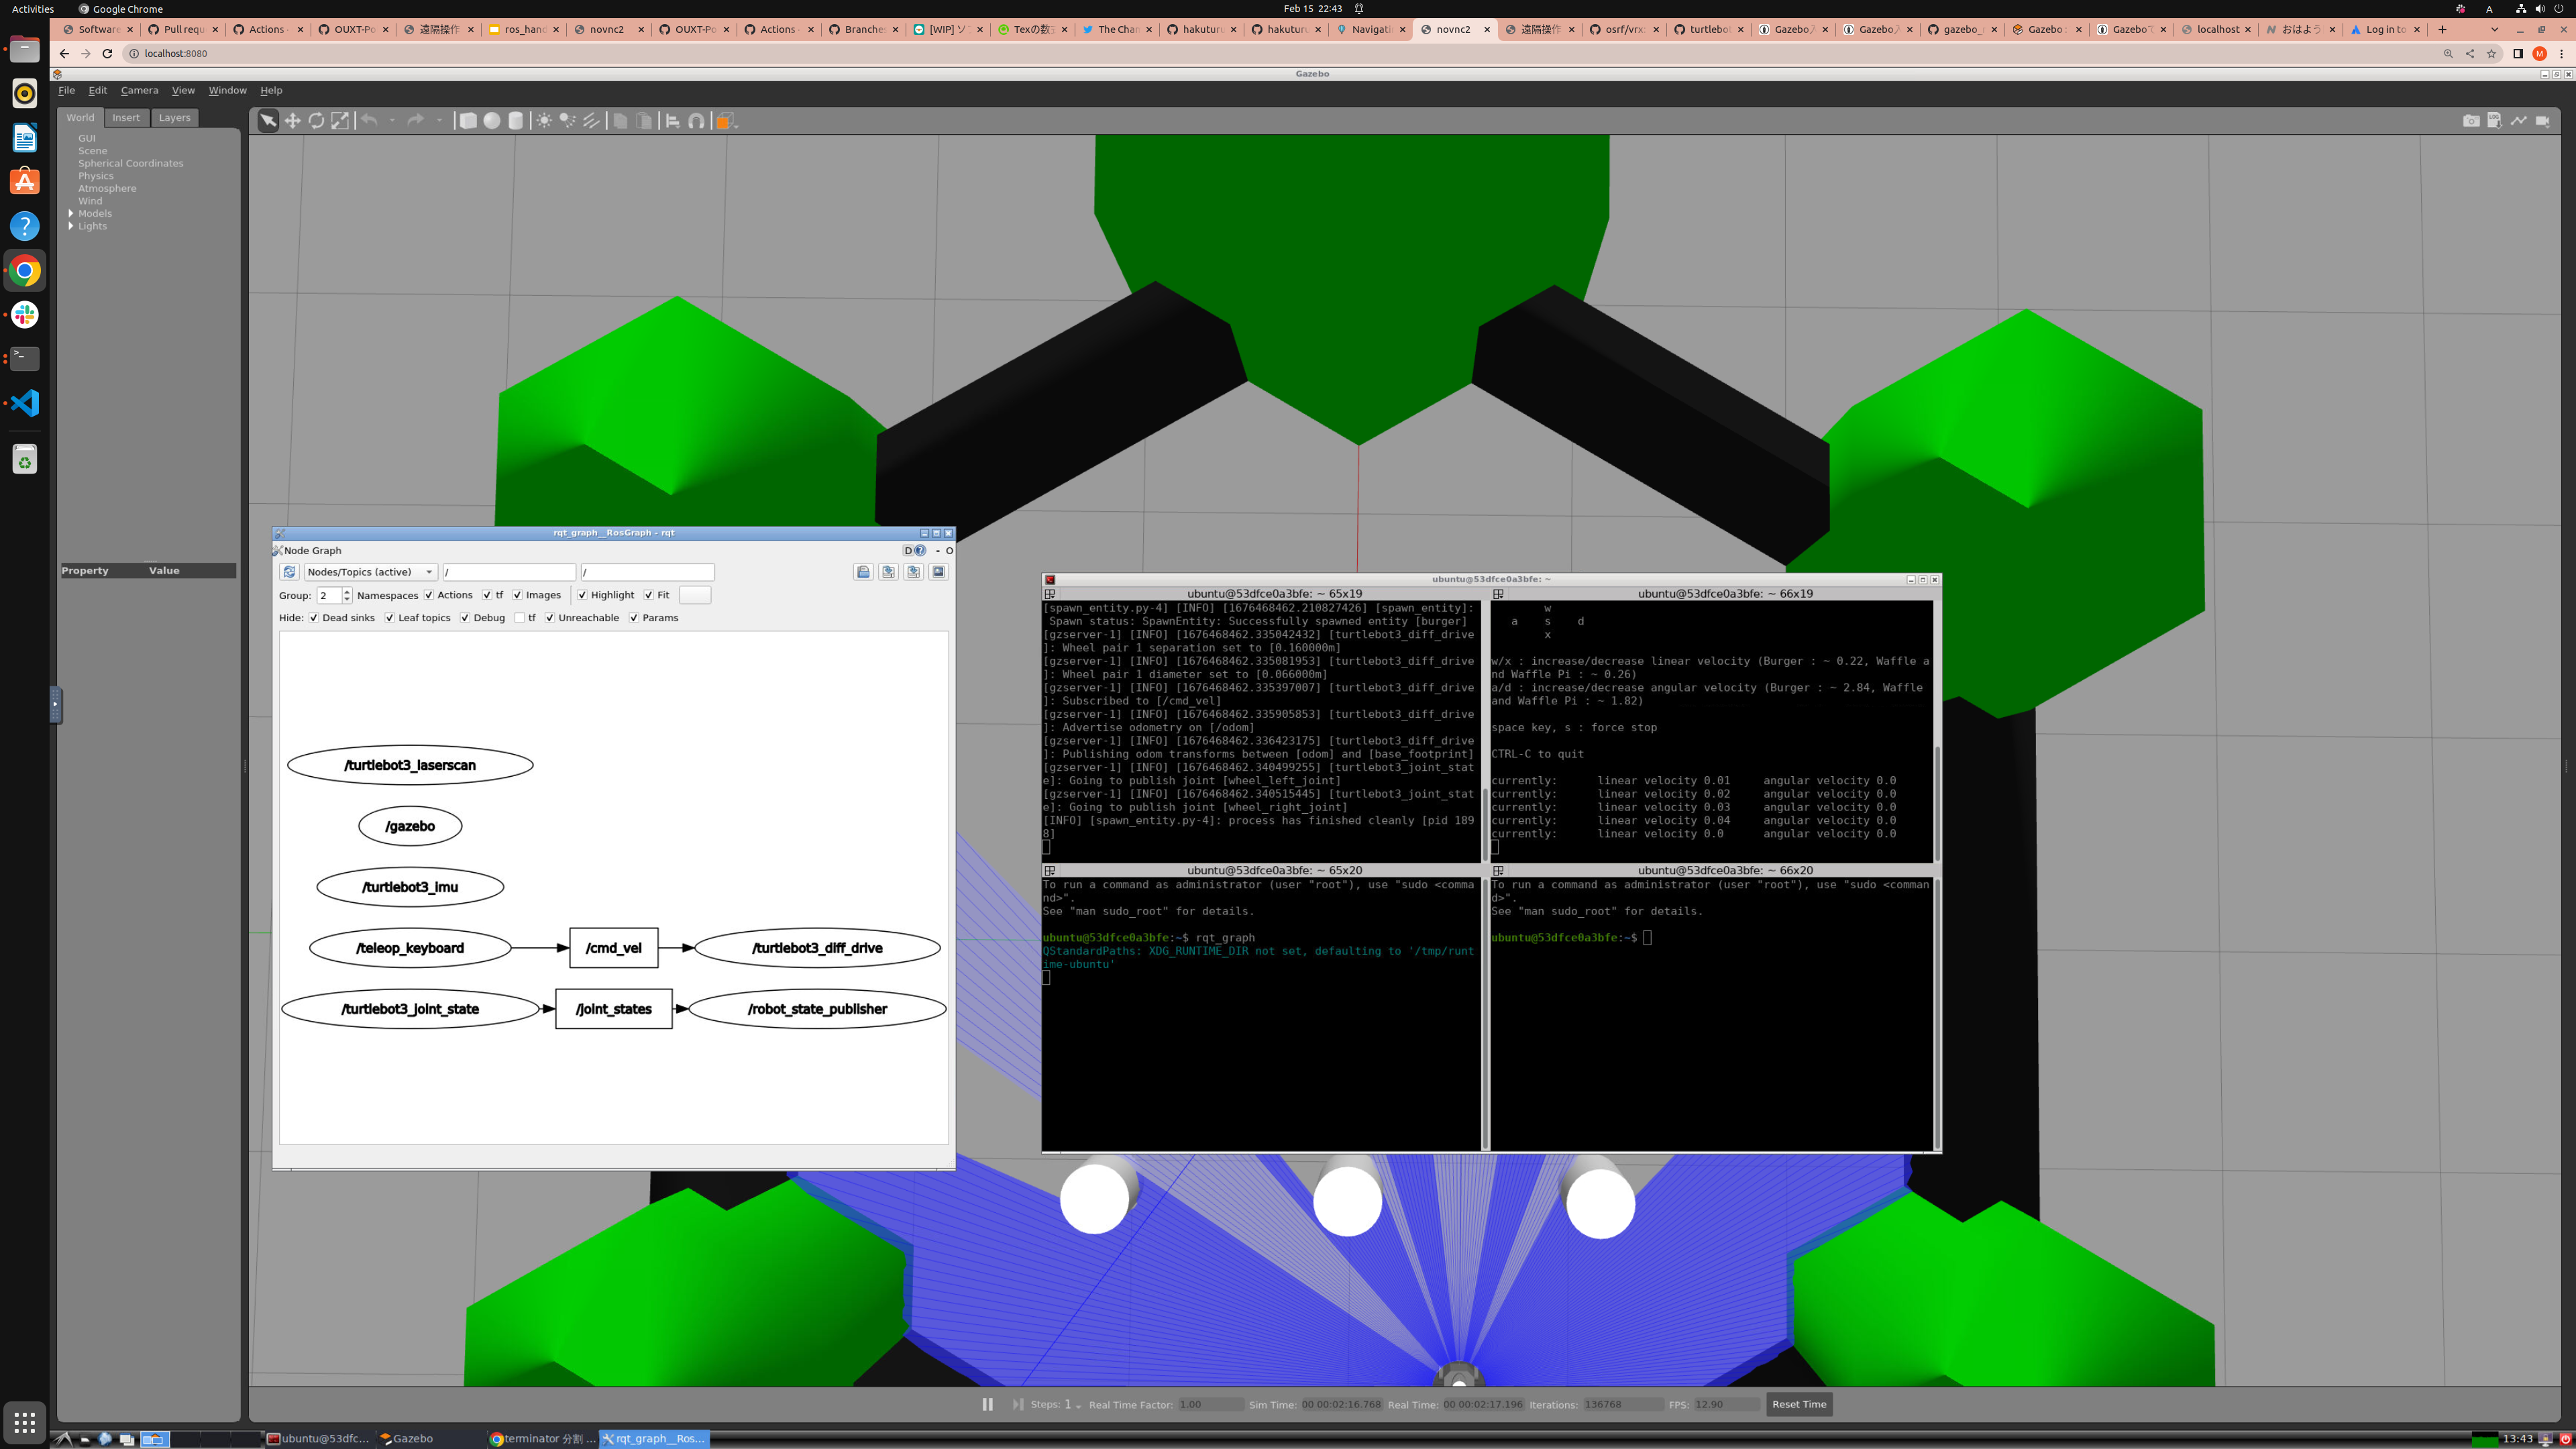
Task: Uncheck Hide Dead sinks
Action: point(314,618)
